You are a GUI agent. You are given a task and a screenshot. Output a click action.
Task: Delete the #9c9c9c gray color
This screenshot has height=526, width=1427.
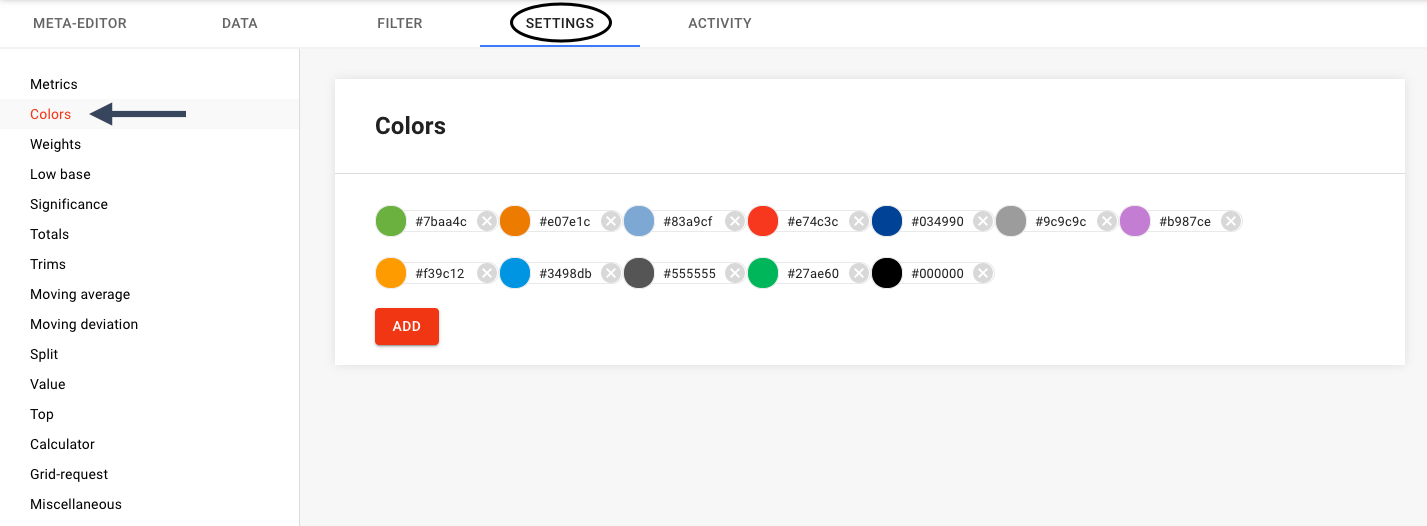(1107, 221)
